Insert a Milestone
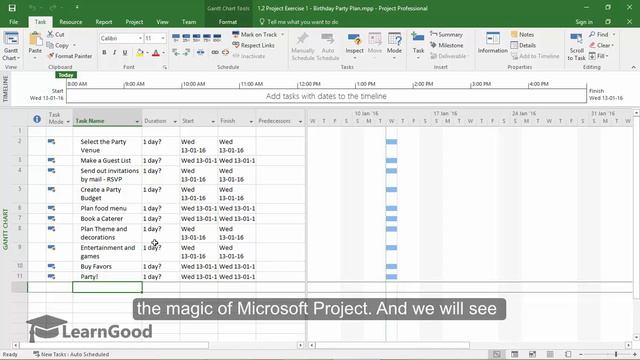Screen dimensions: 640x360 [447, 45]
